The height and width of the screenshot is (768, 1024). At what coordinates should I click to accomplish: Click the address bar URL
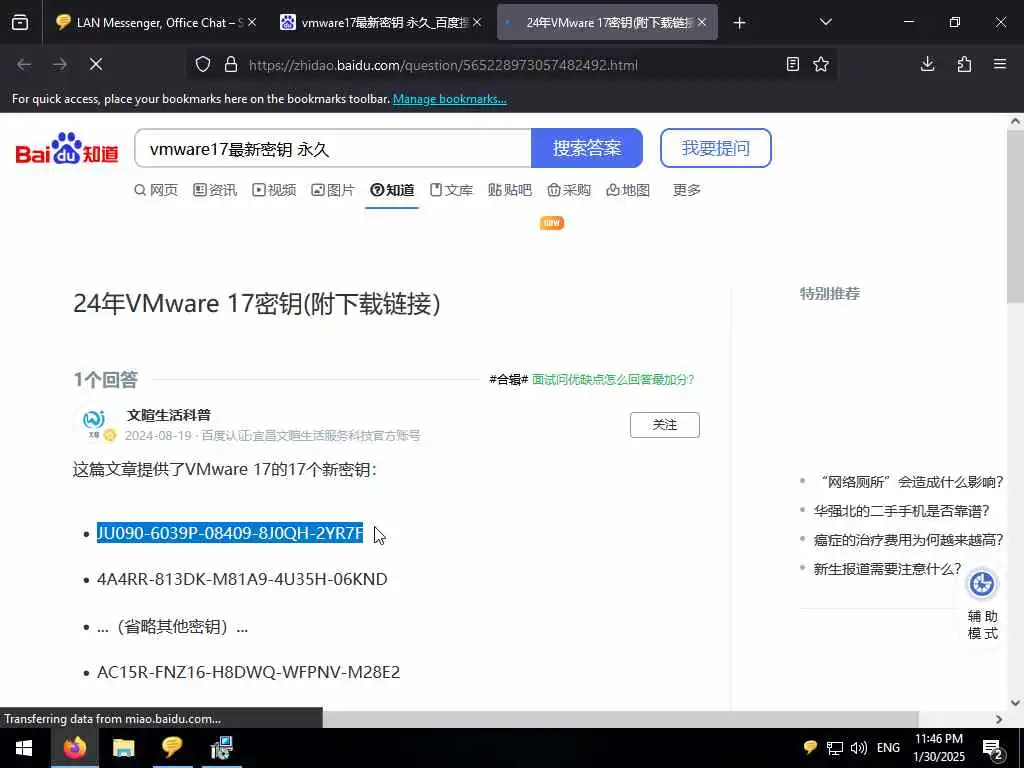click(443, 65)
